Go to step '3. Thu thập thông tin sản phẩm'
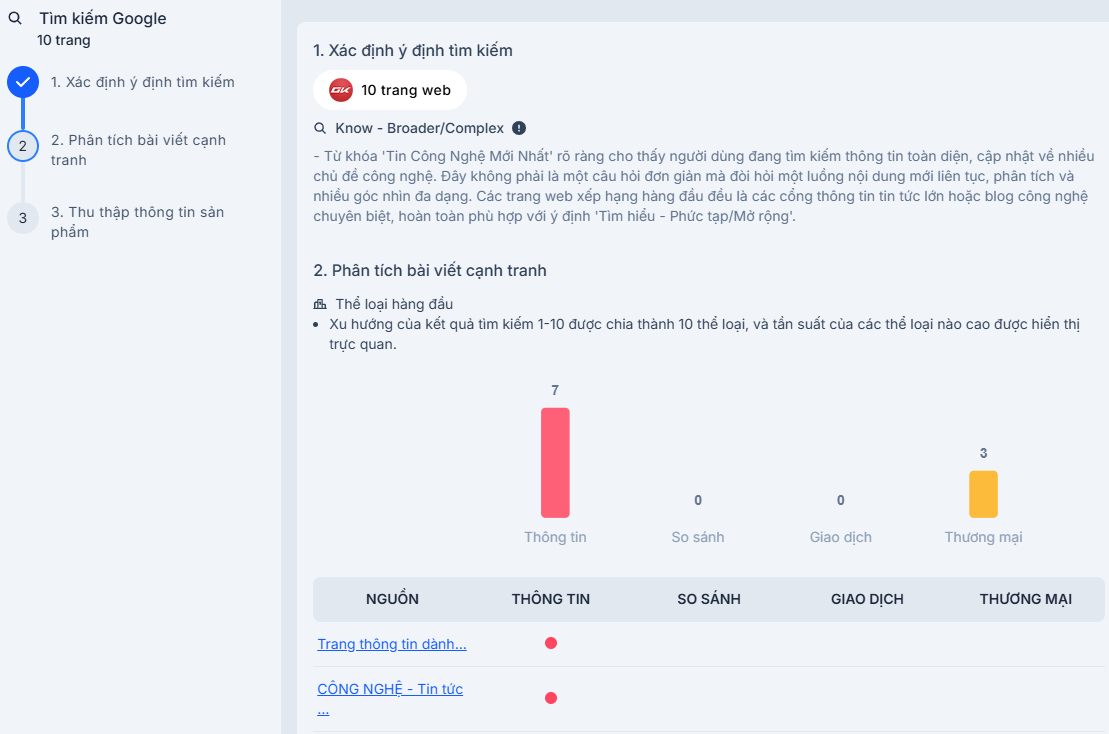The image size is (1109, 734). pos(138,222)
